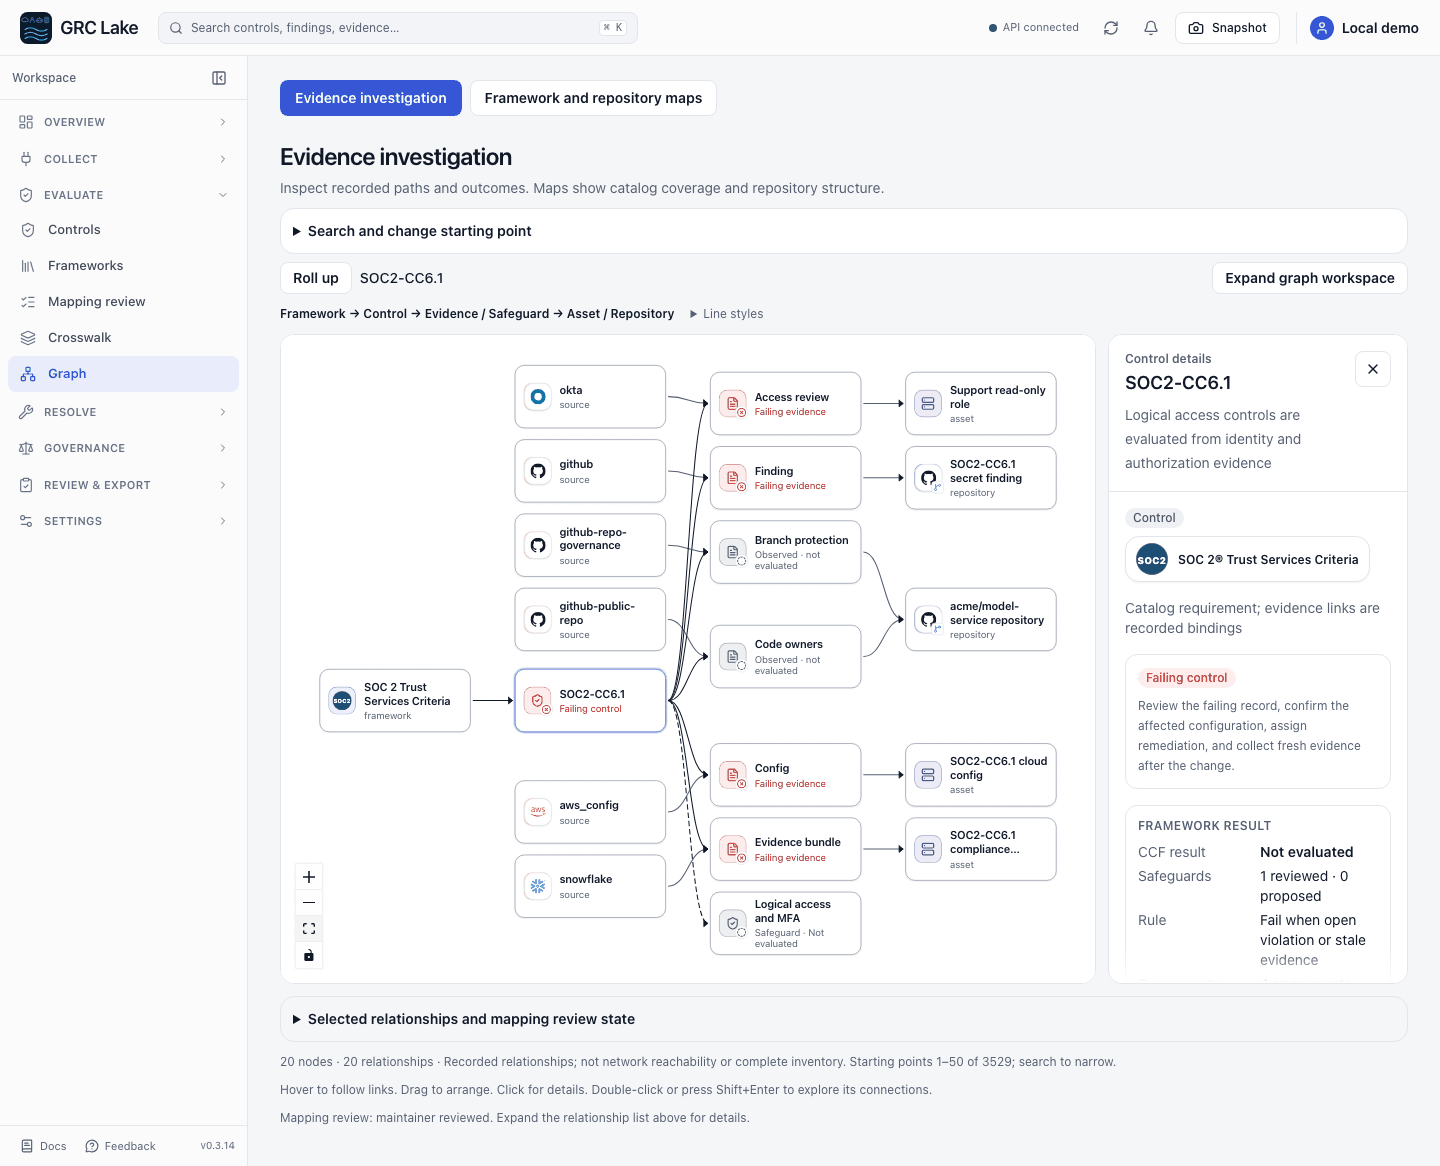Open notifications bell
The width and height of the screenshot is (1440, 1166).
point(1151,28)
